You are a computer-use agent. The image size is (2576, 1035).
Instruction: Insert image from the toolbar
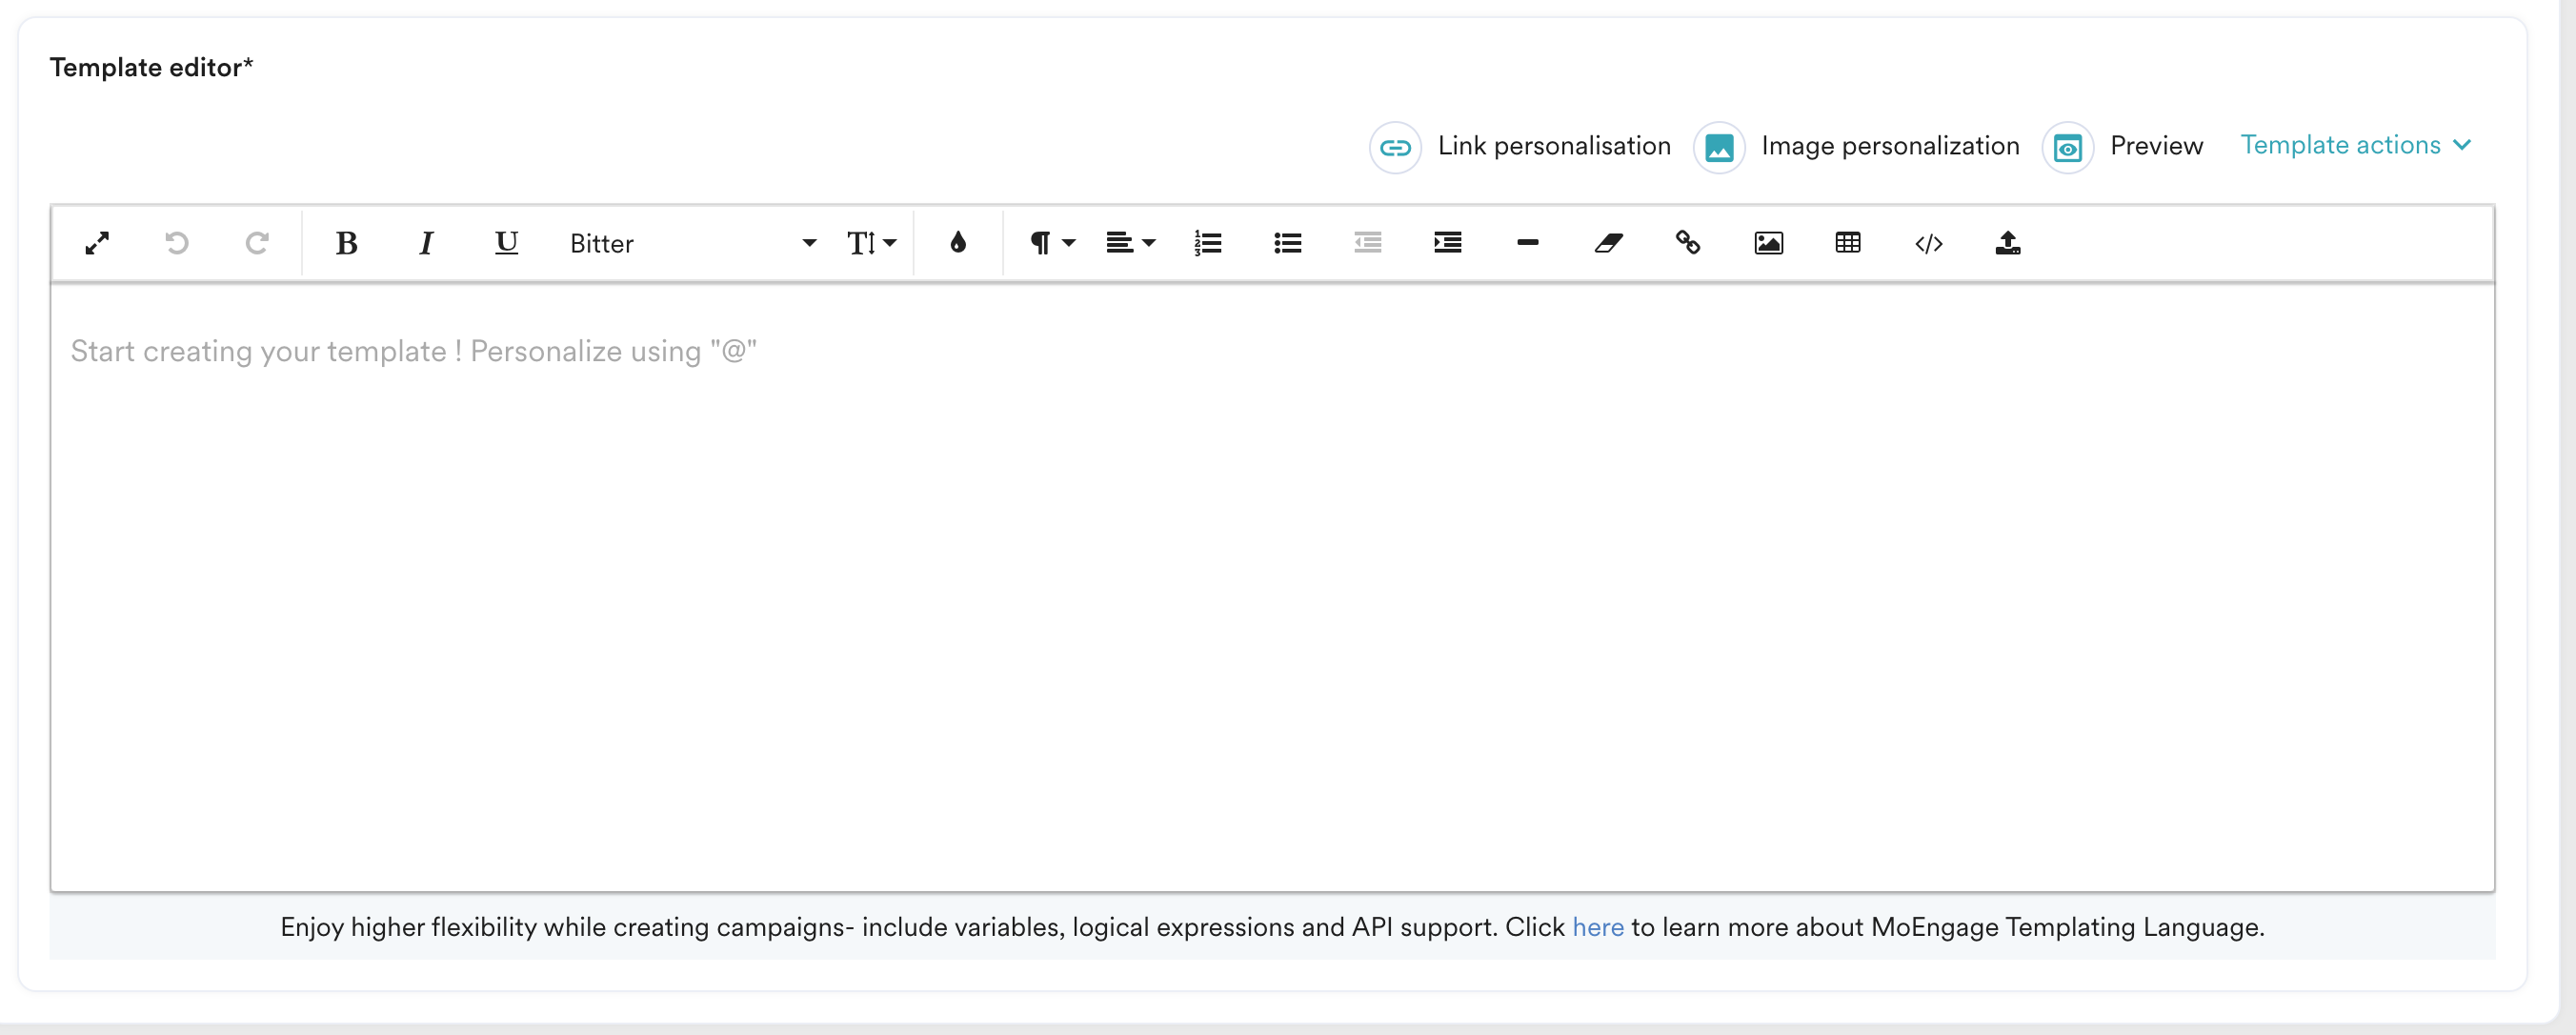coord(1769,243)
